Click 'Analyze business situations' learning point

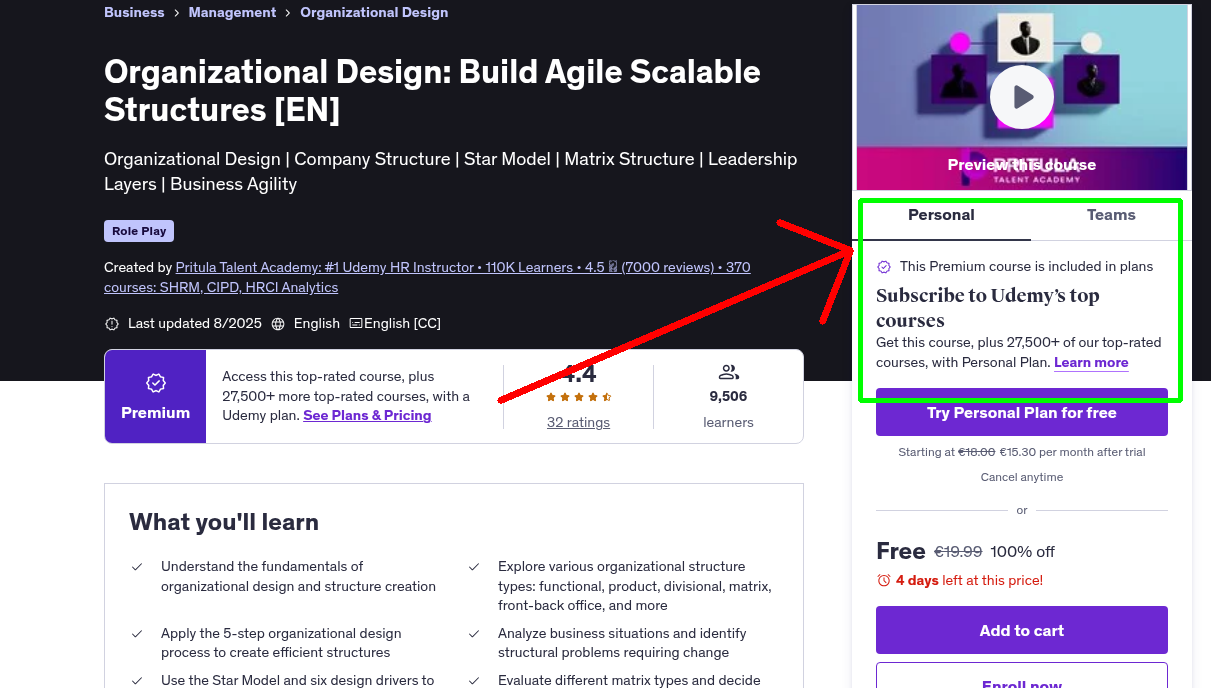[x=622, y=643]
